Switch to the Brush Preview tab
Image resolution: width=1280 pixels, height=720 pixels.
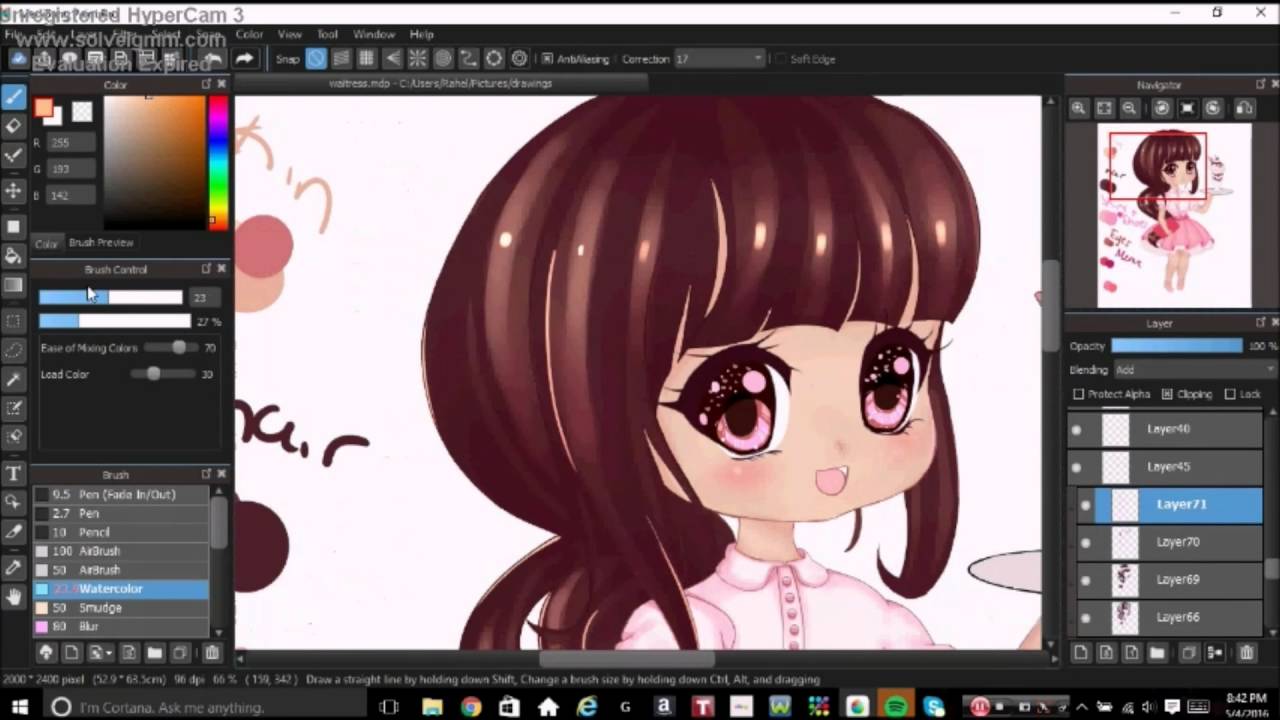[x=101, y=243]
